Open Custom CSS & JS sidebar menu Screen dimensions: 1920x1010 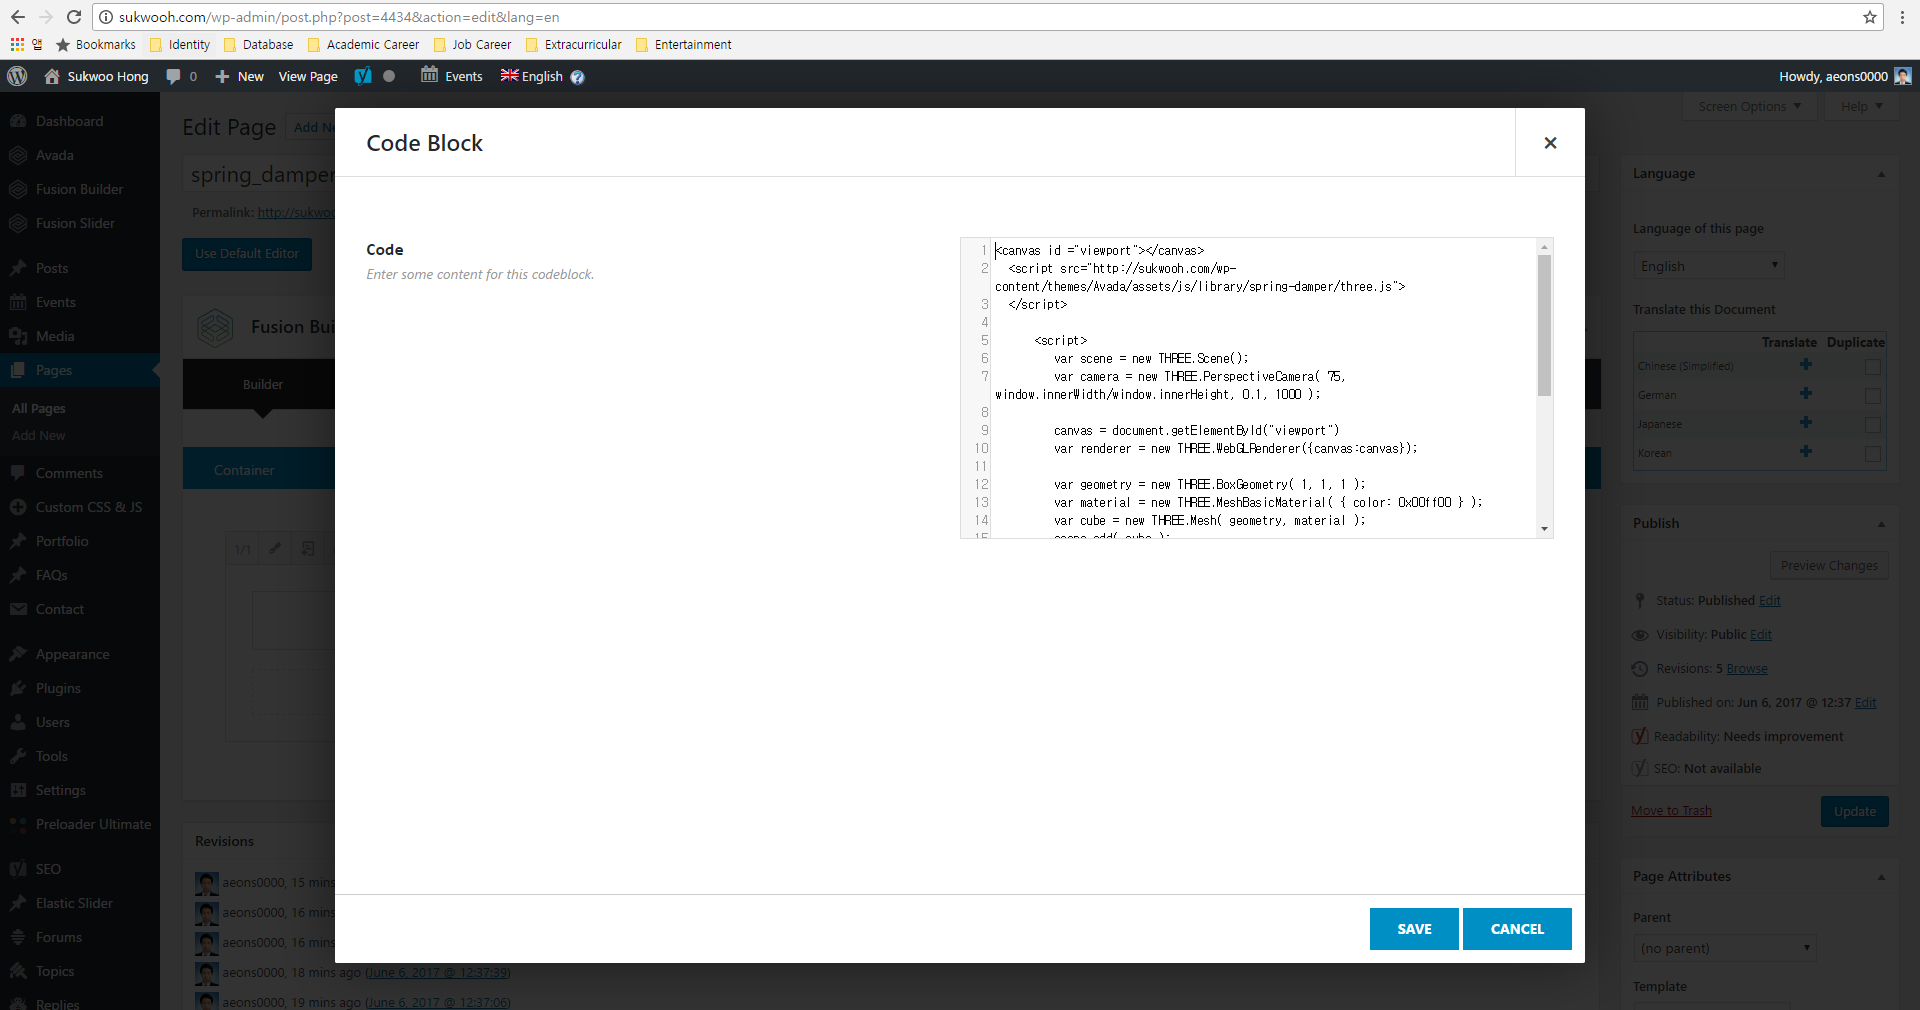coord(89,507)
